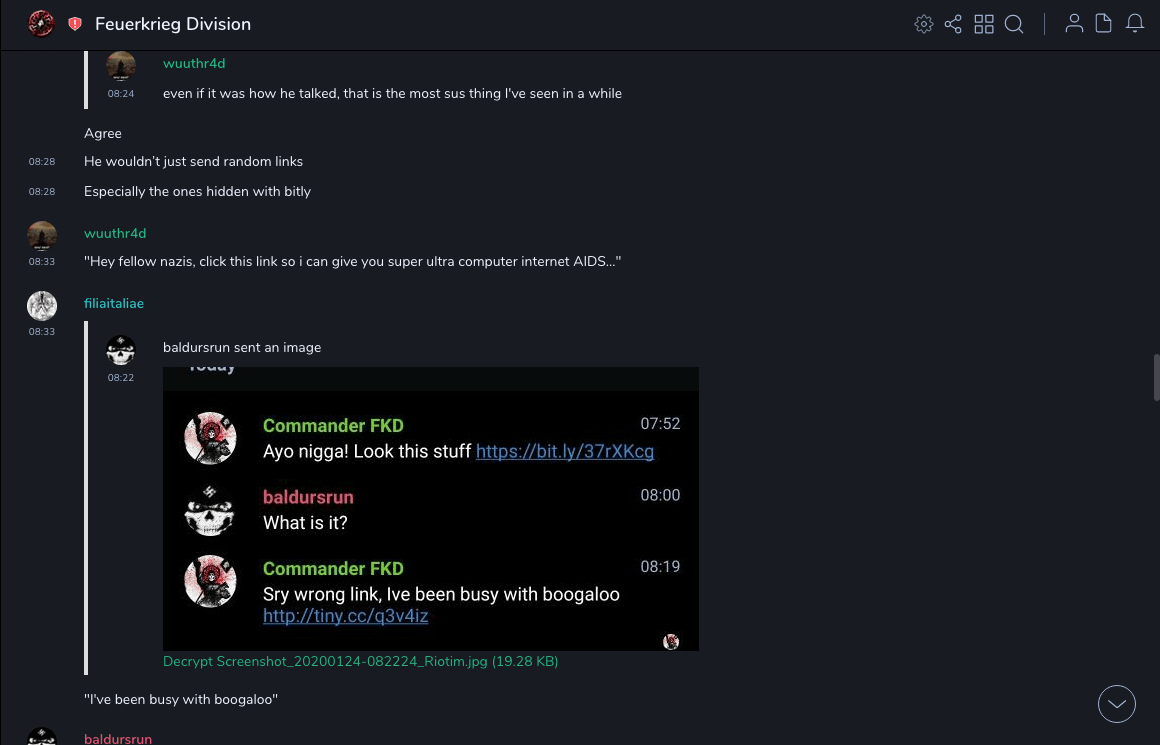Click the room avatar in the header
The width and height of the screenshot is (1160, 745).
41,23
